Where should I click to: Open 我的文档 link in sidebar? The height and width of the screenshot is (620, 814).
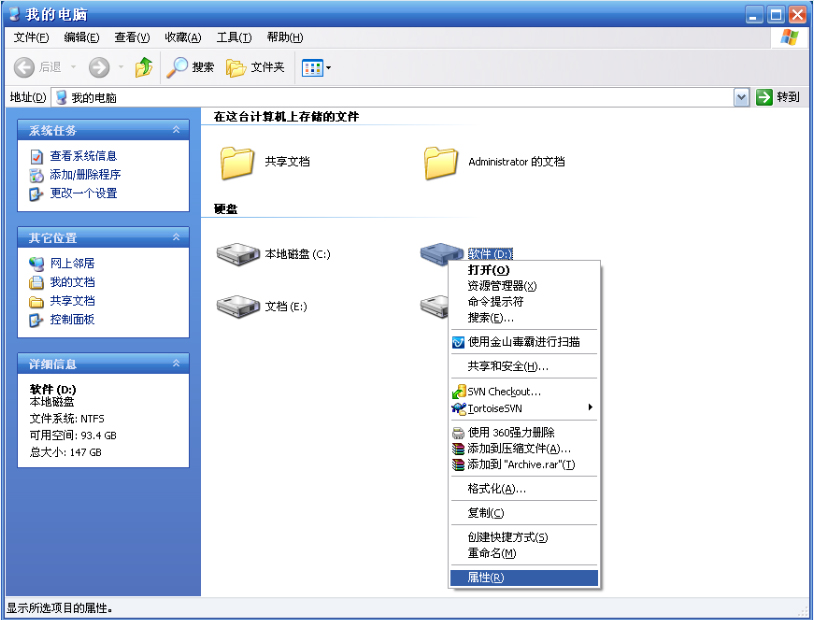72,282
